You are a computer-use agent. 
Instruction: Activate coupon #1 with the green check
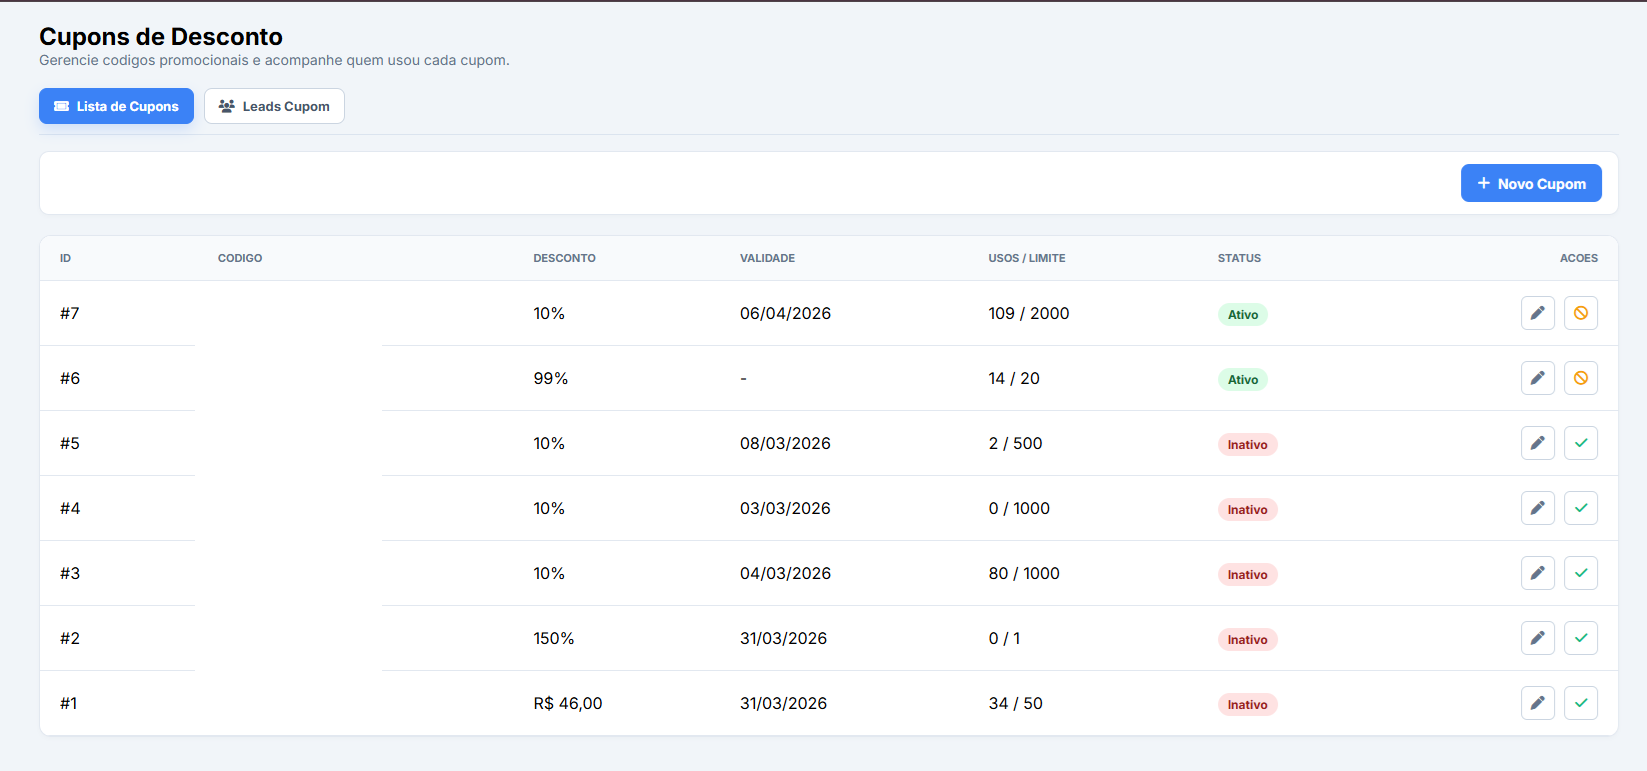coord(1580,703)
